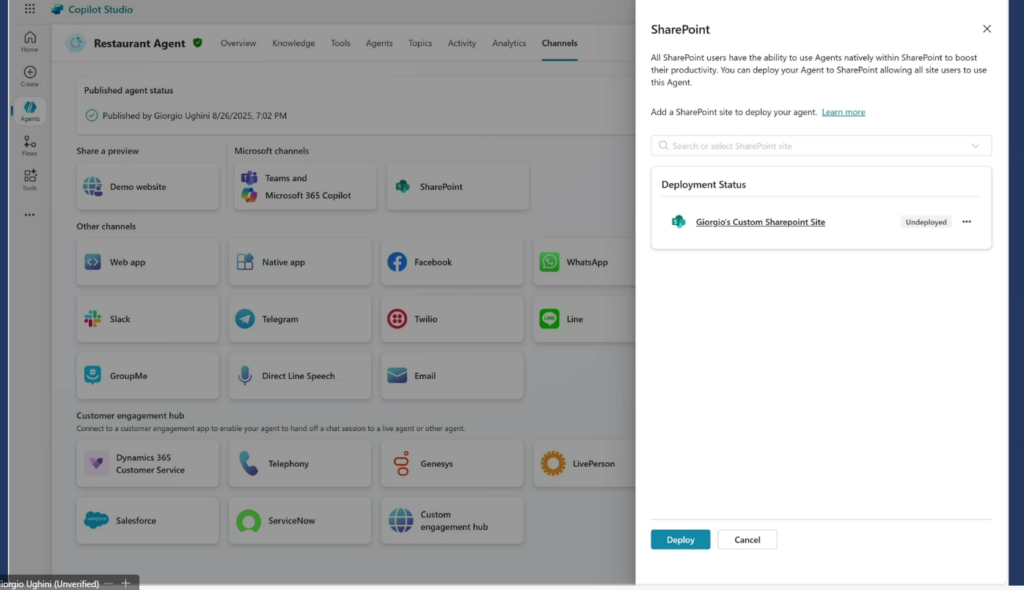Click the Giorgio Ughini (Unverified) label
The width and height of the screenshot is (1024, 590).
pyautogui.click(x=50, y=583)
